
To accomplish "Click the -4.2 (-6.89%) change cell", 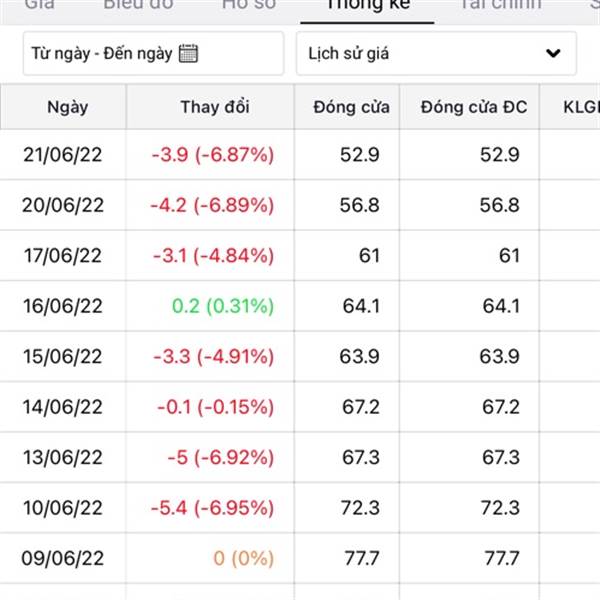I will click(x=212, y=205).
